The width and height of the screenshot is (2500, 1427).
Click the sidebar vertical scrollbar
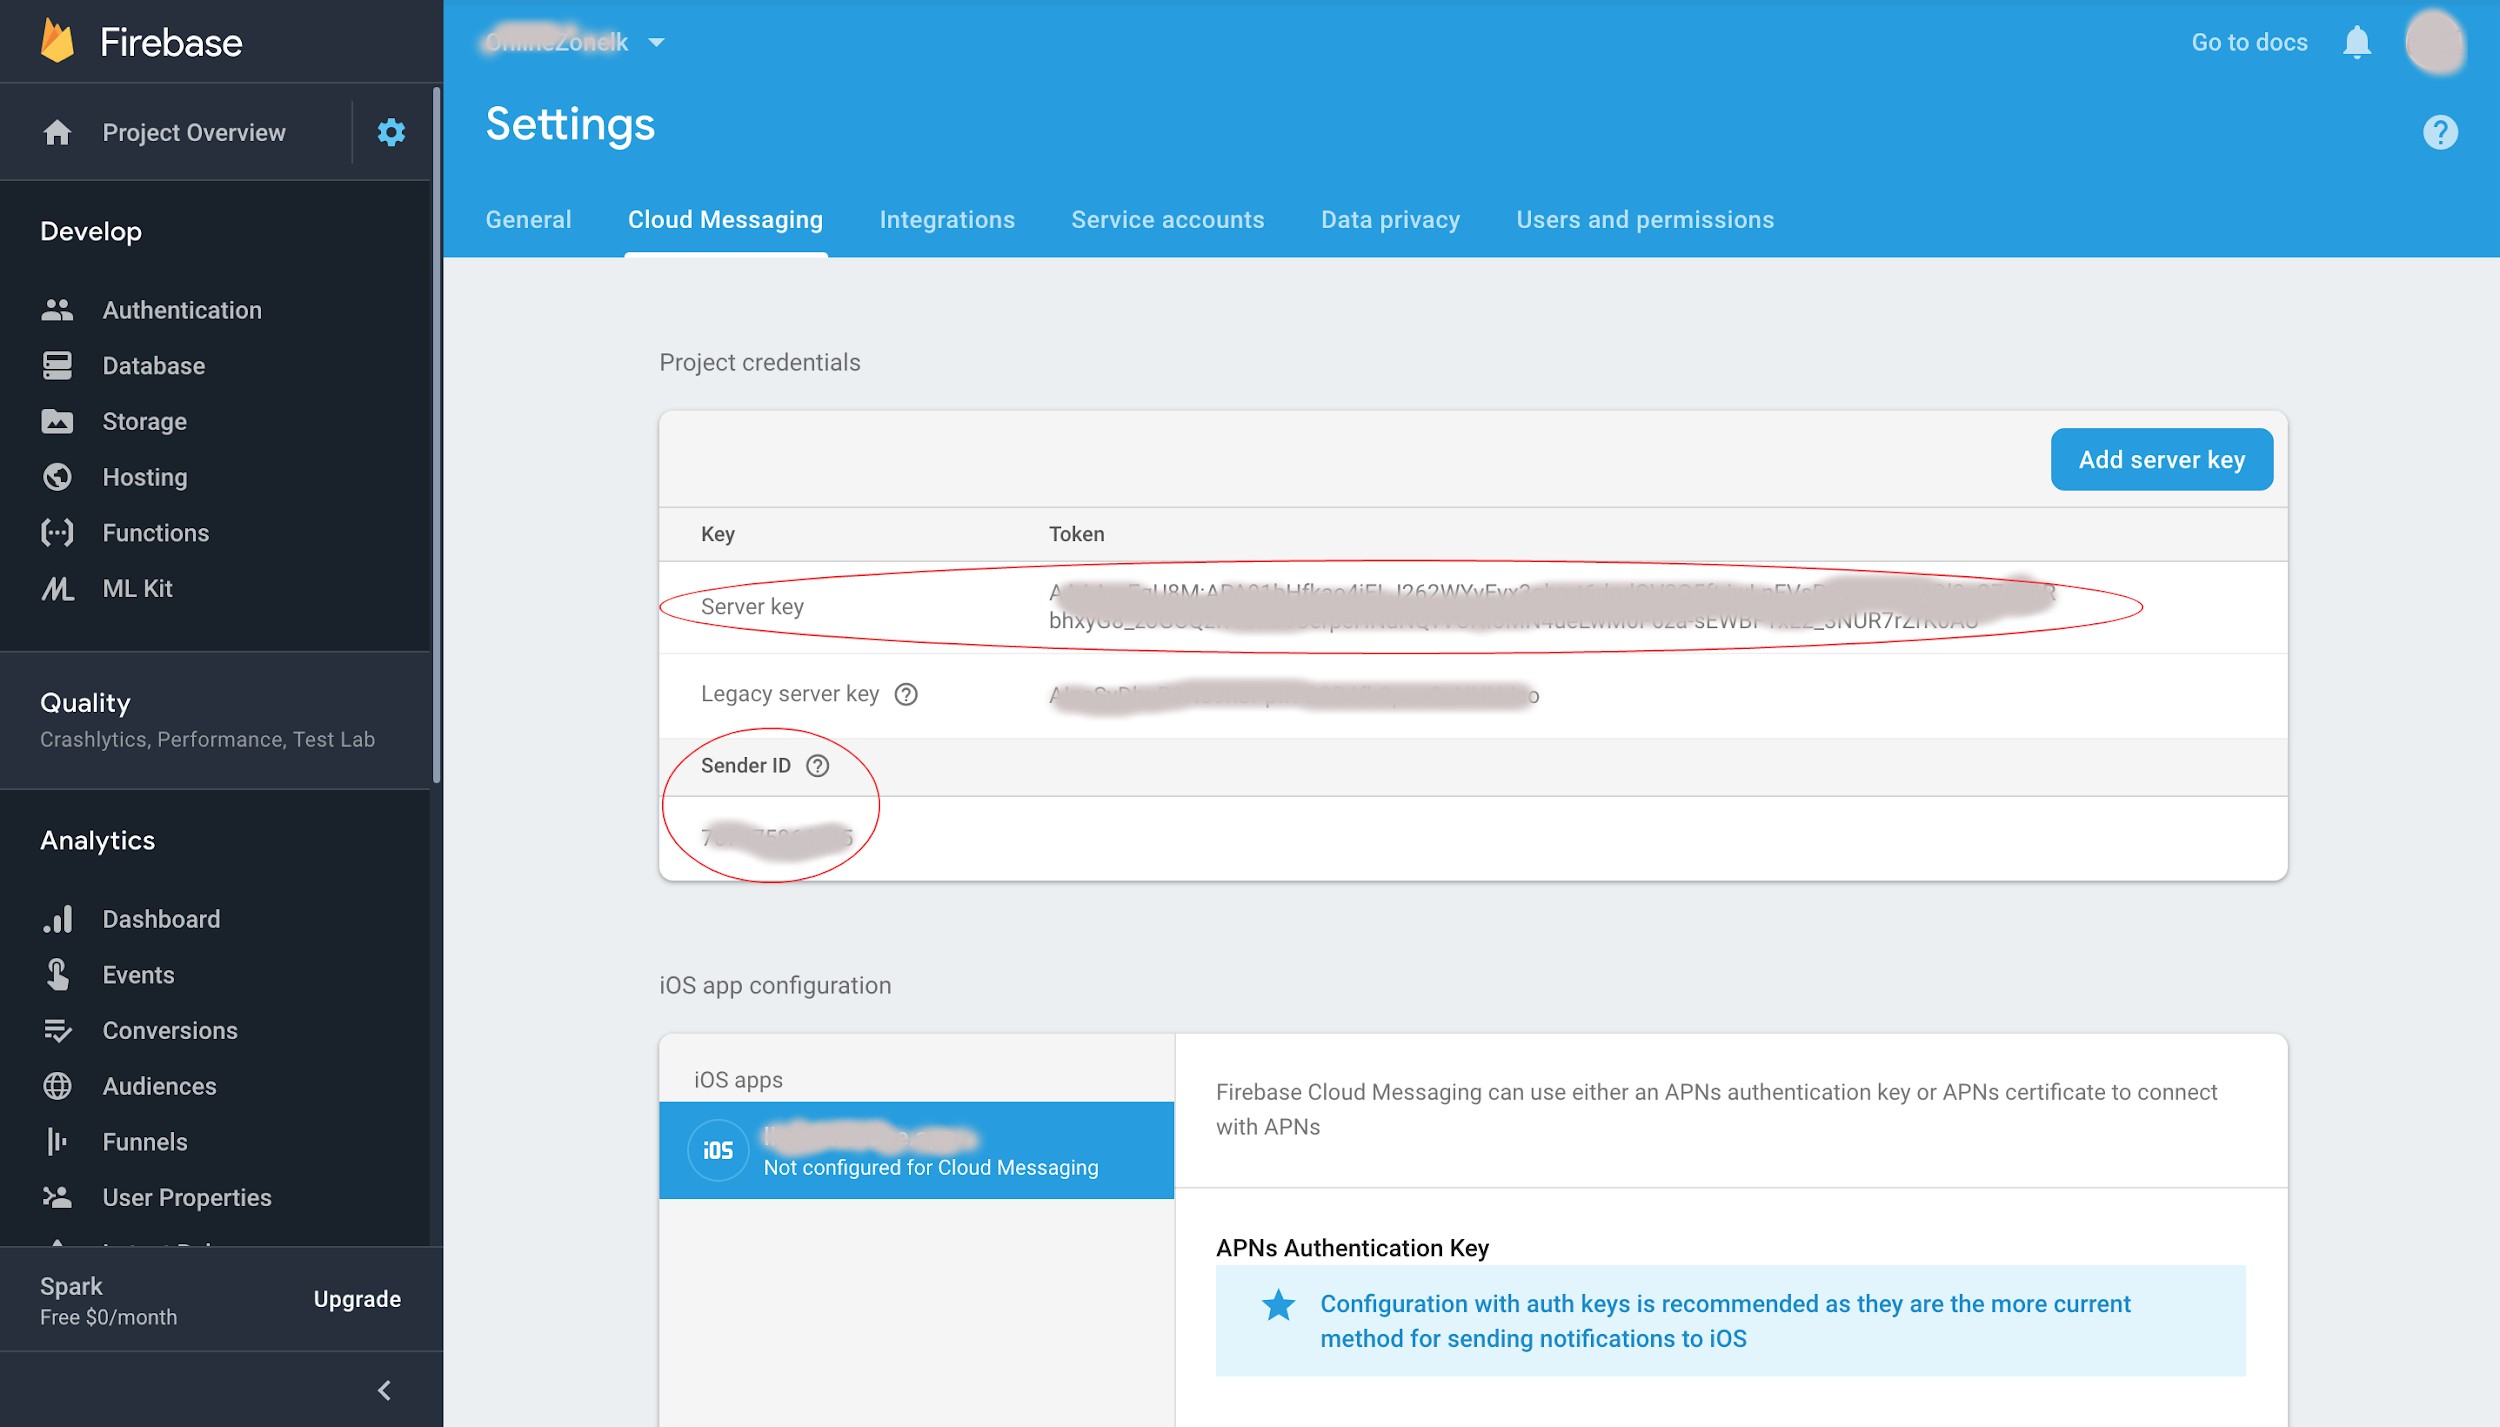click(x=436, y=435)
